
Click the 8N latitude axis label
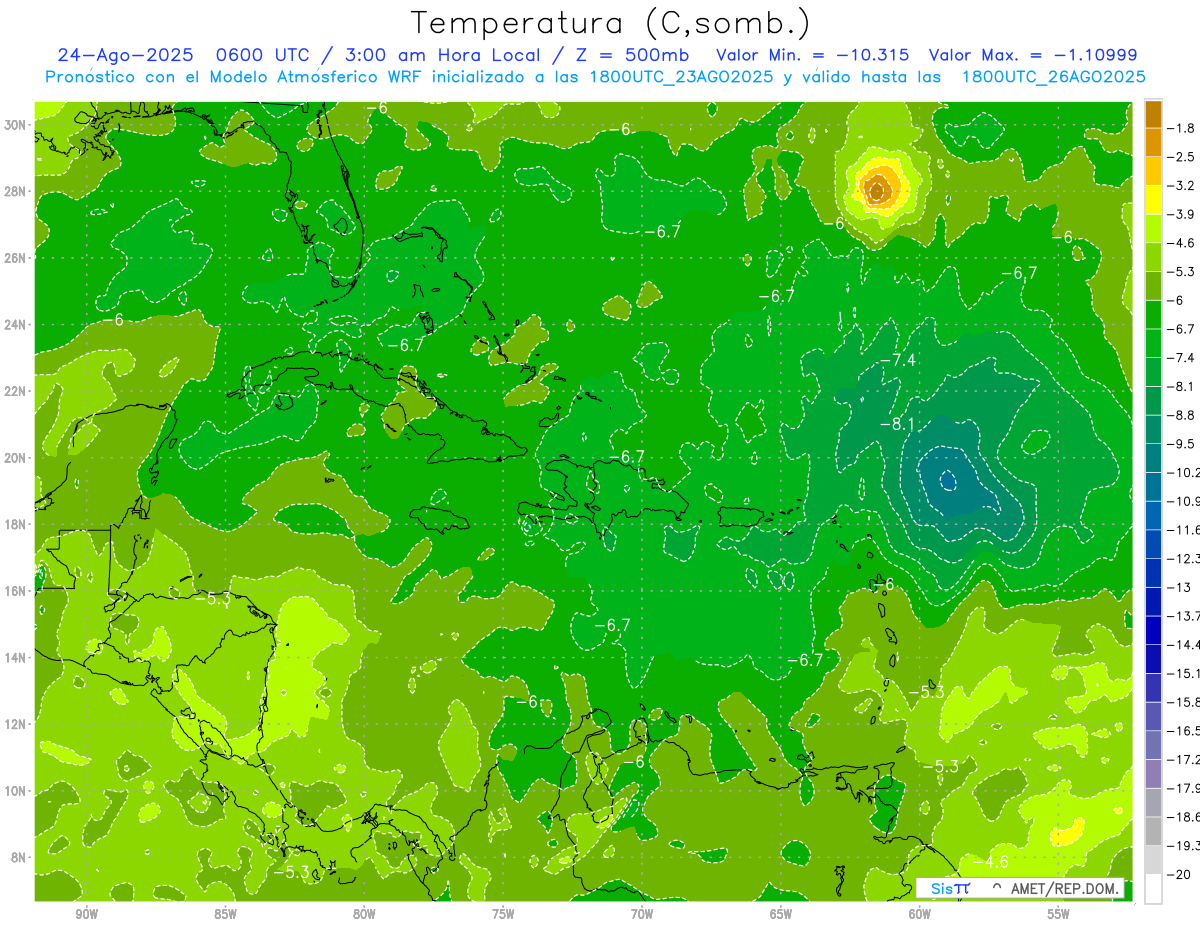point(20,857)
